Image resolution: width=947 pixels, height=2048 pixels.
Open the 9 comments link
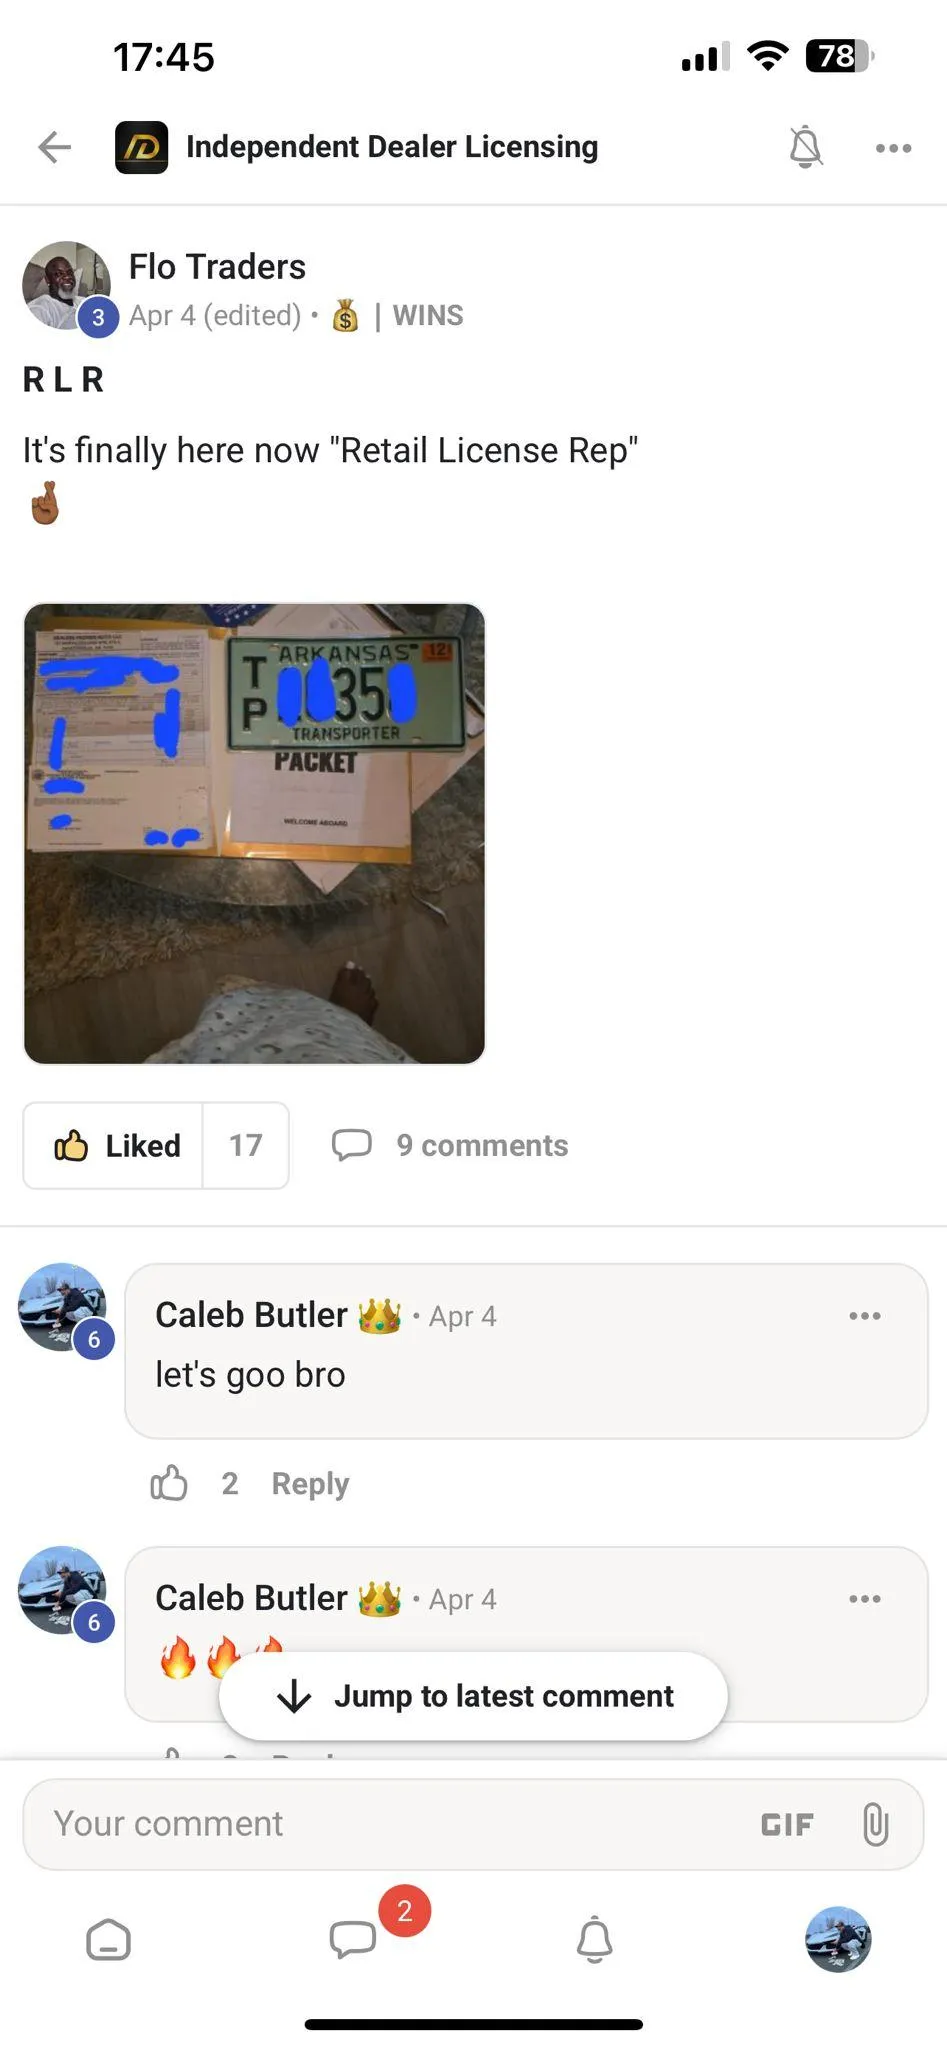coord(450,1145)
